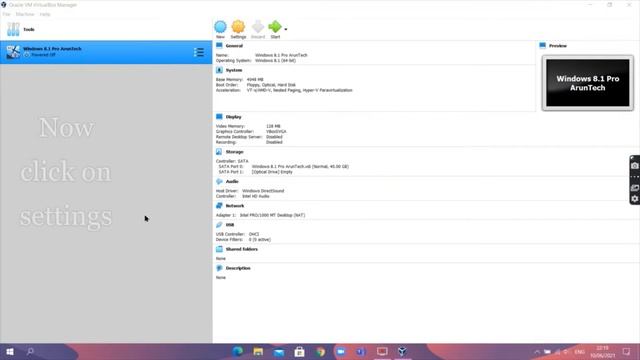Click the camera screenshot icon on side toolbar
The height and width of the screenshot is (360, 640).
click(635, 166)
